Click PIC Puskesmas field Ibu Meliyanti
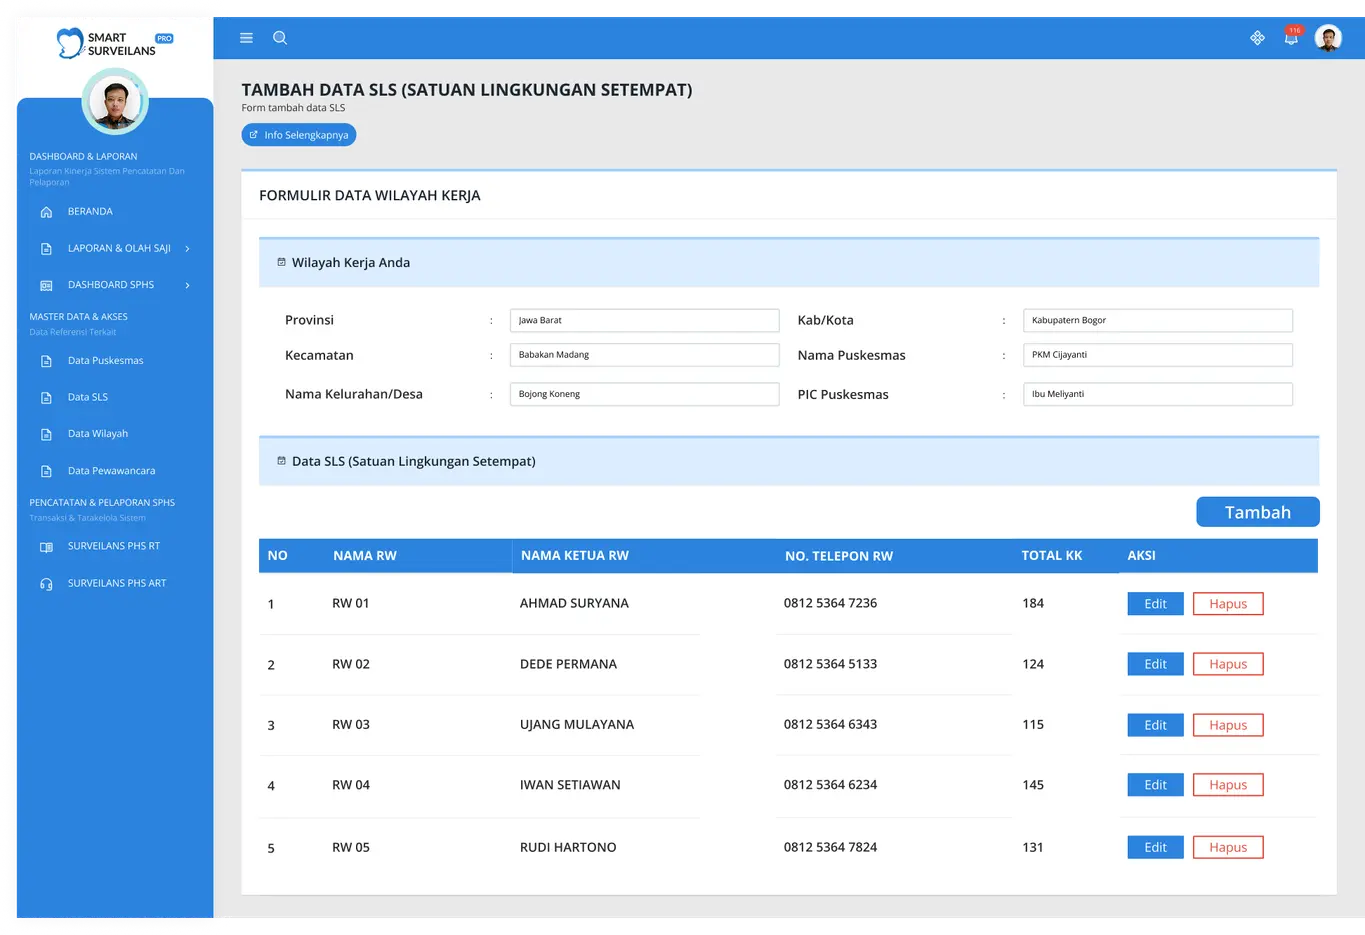This screenshot has width=1365, height=935. pyautogui.click(x=1158, y=394)
